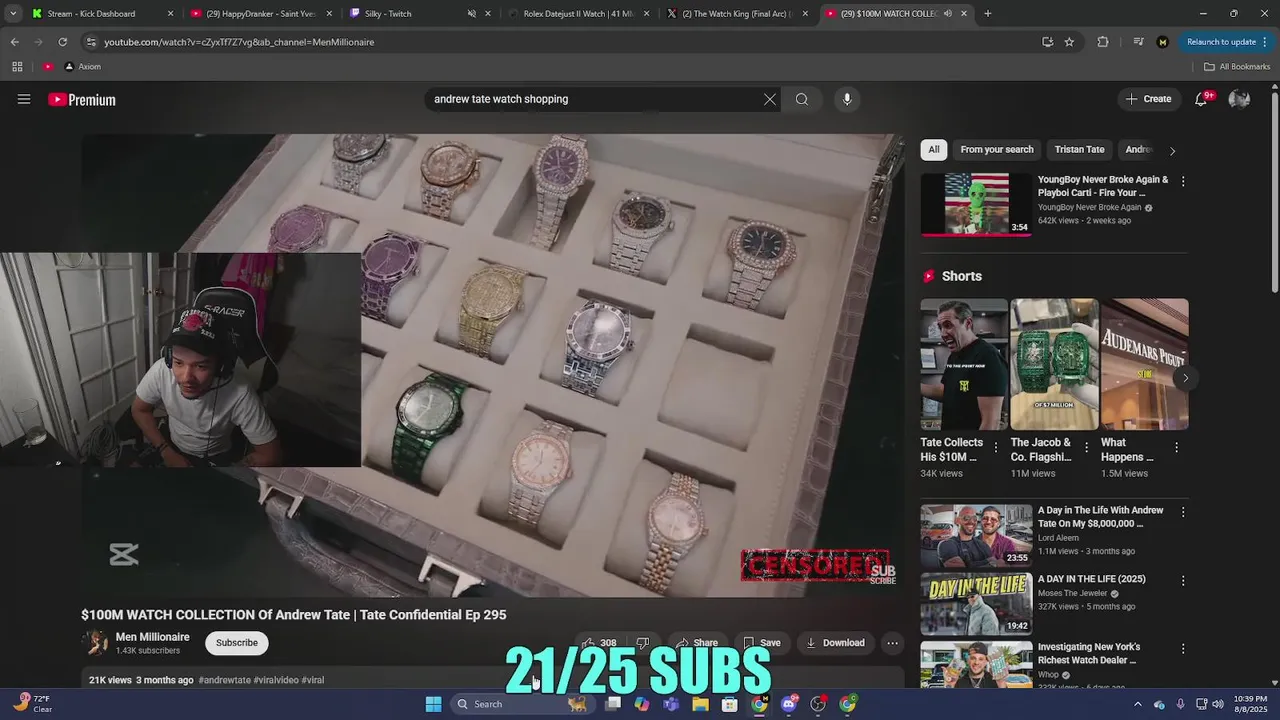Screen dimensions: 1280x720
Task: Click Relaunch to update button
Action: point(1221,42)
